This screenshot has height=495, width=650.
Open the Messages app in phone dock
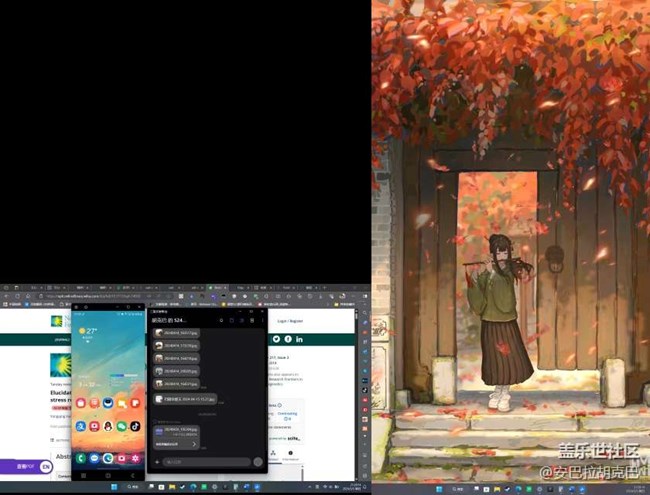pos(94,458)
